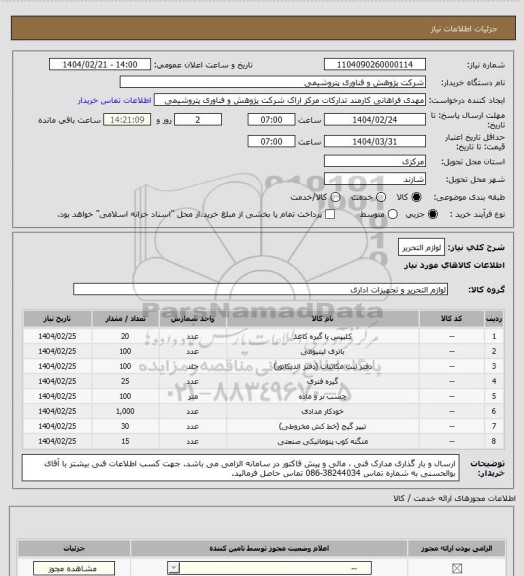This screenshot has width=524, height=576.
Task: Click the 07:00 time beside 1404/02/24
Action: [x=272, y=120]
